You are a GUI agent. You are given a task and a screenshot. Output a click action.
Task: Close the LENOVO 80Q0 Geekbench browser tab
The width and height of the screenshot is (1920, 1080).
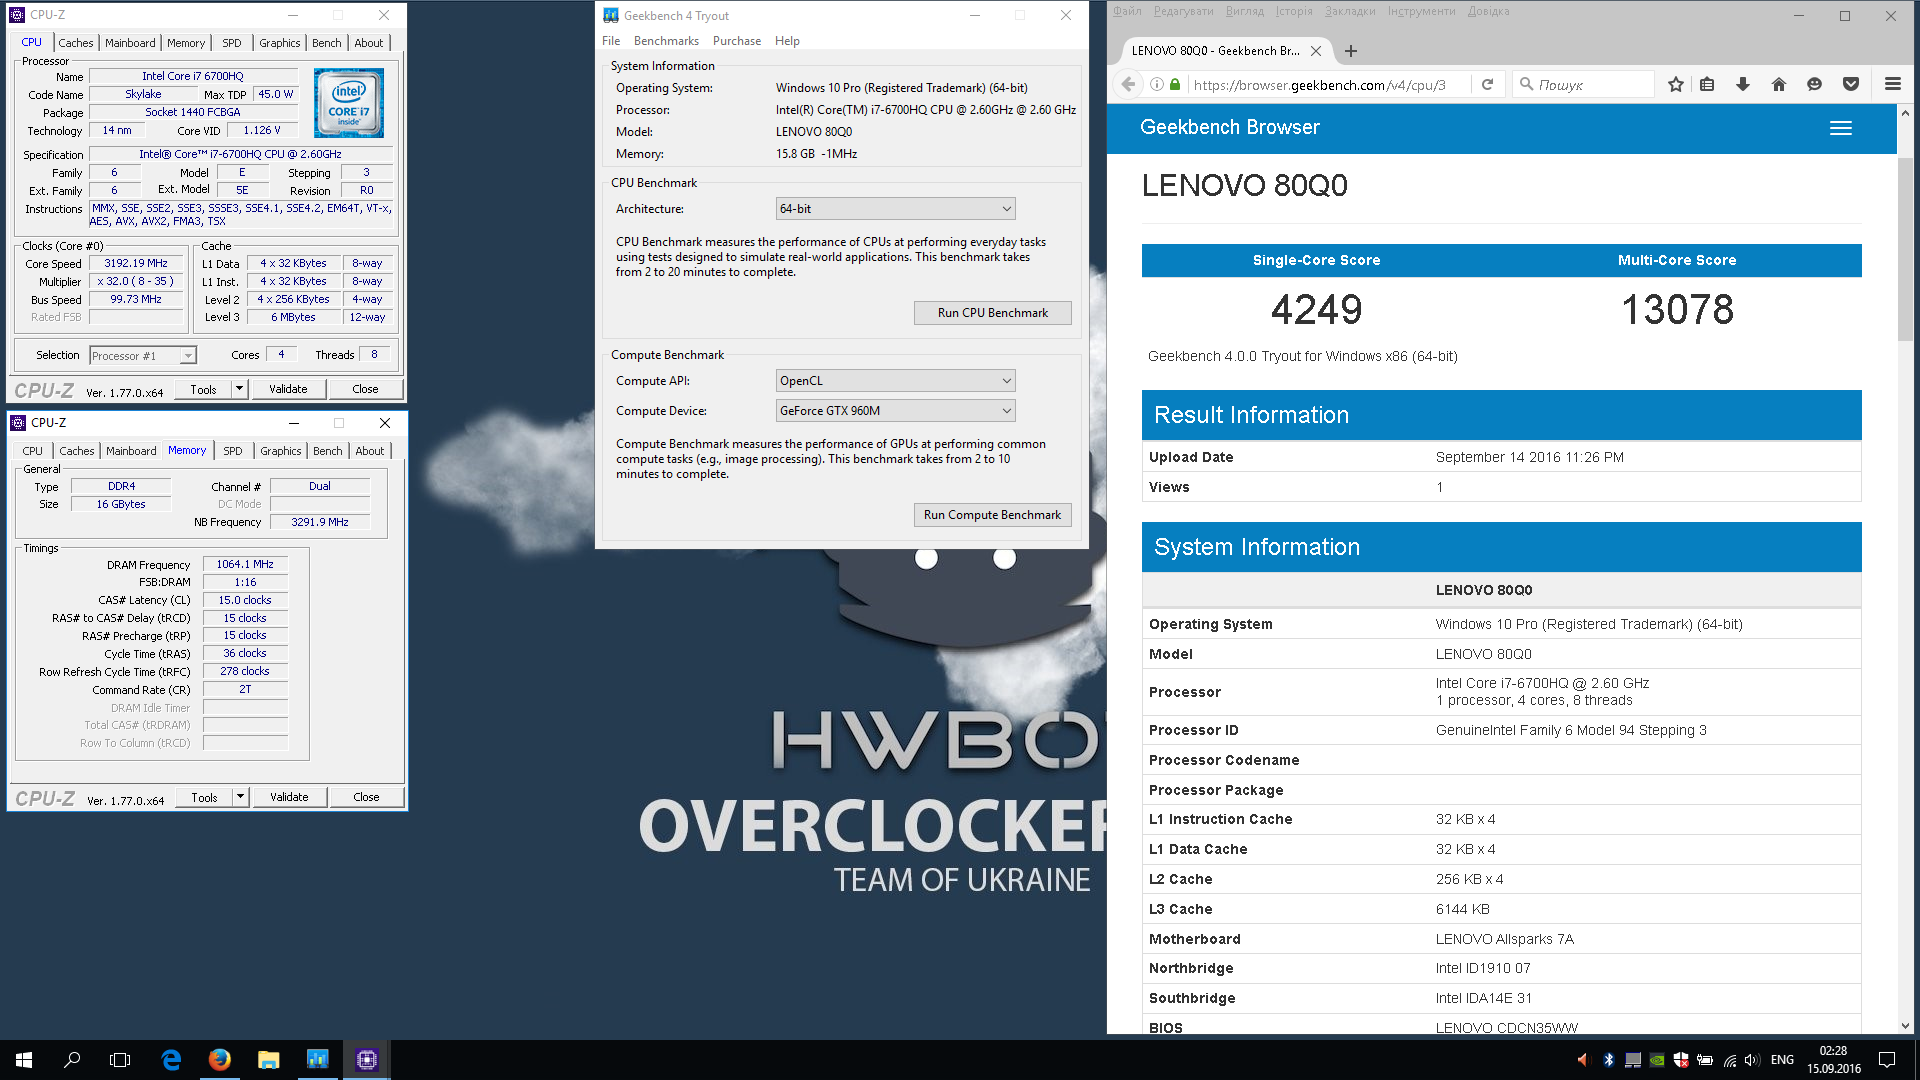pos(1316,51)
